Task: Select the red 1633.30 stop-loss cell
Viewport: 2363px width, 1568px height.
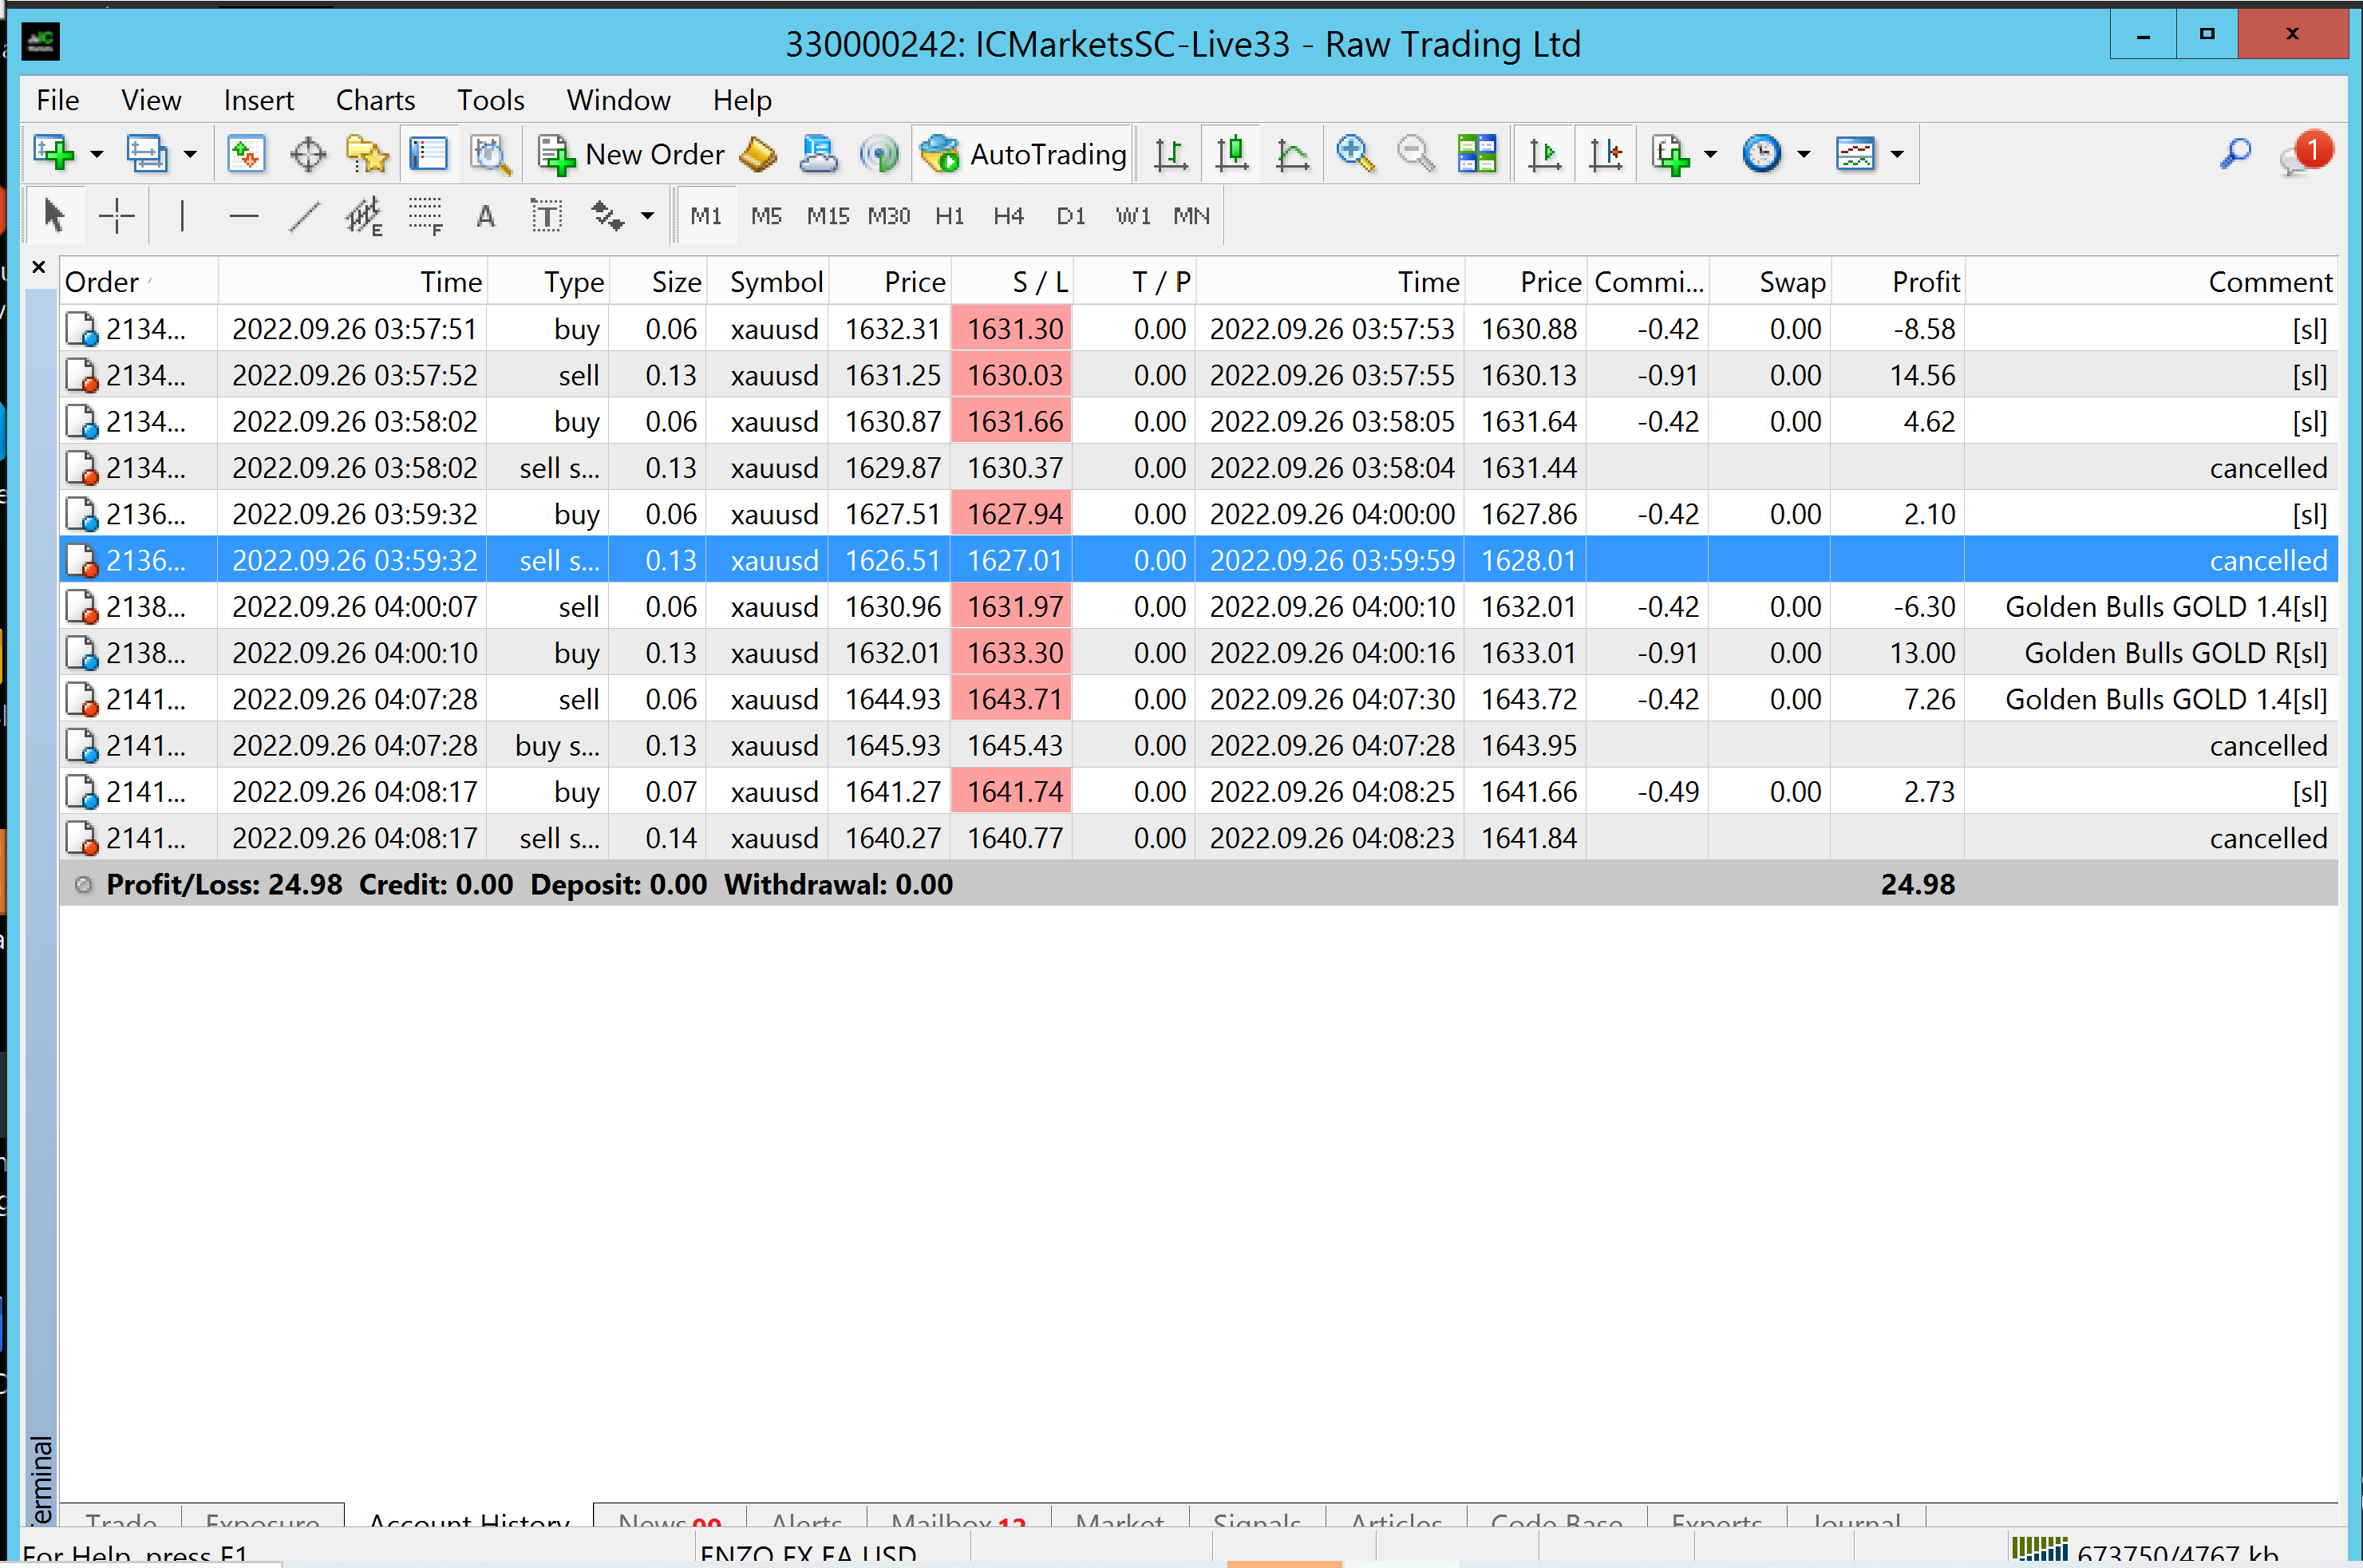Action: pos(1013,653)
